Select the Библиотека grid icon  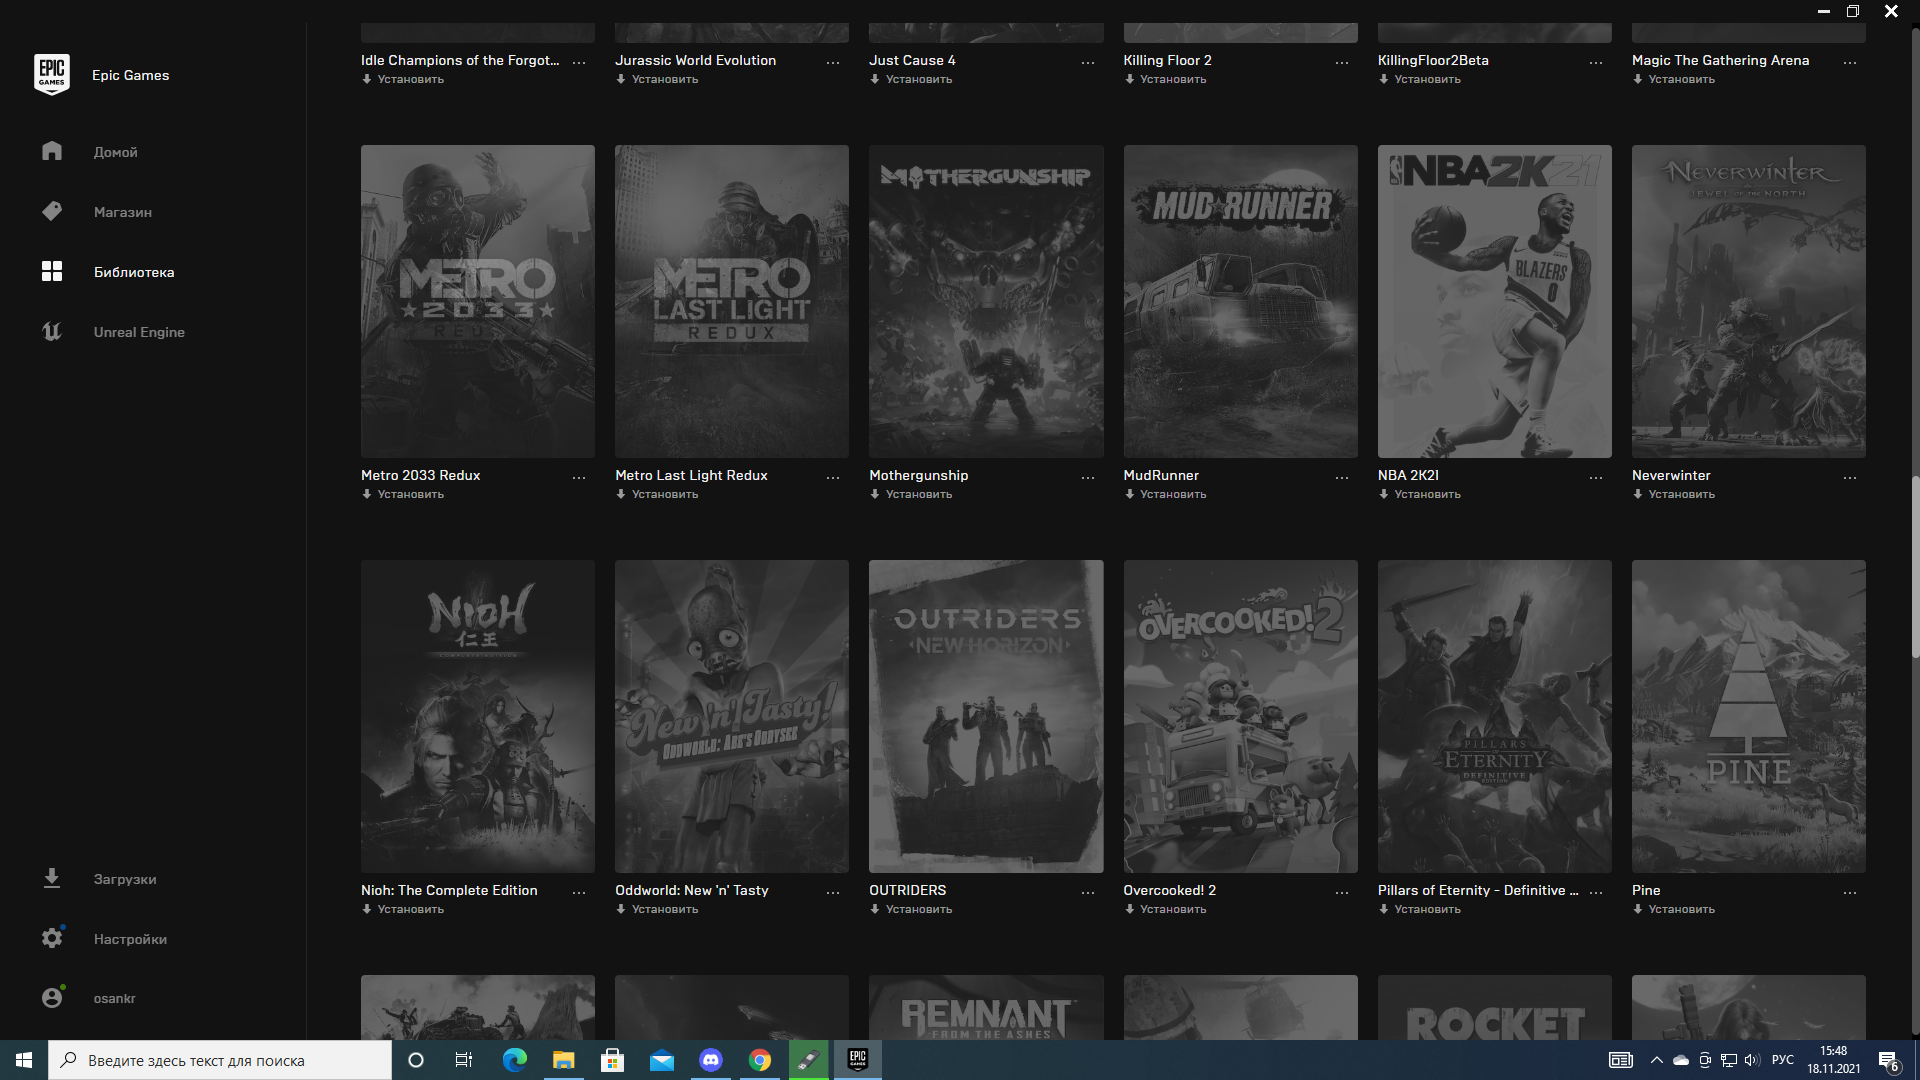tap(52, 271)
